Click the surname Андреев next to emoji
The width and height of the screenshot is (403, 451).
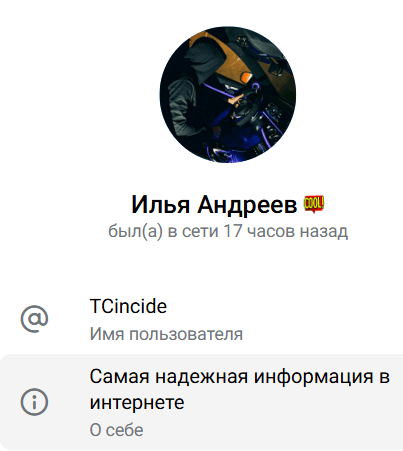point(247,205)
